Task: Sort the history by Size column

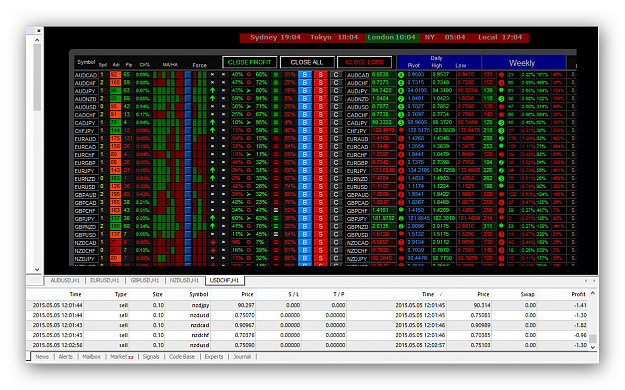Action: [x=157, y=294]
